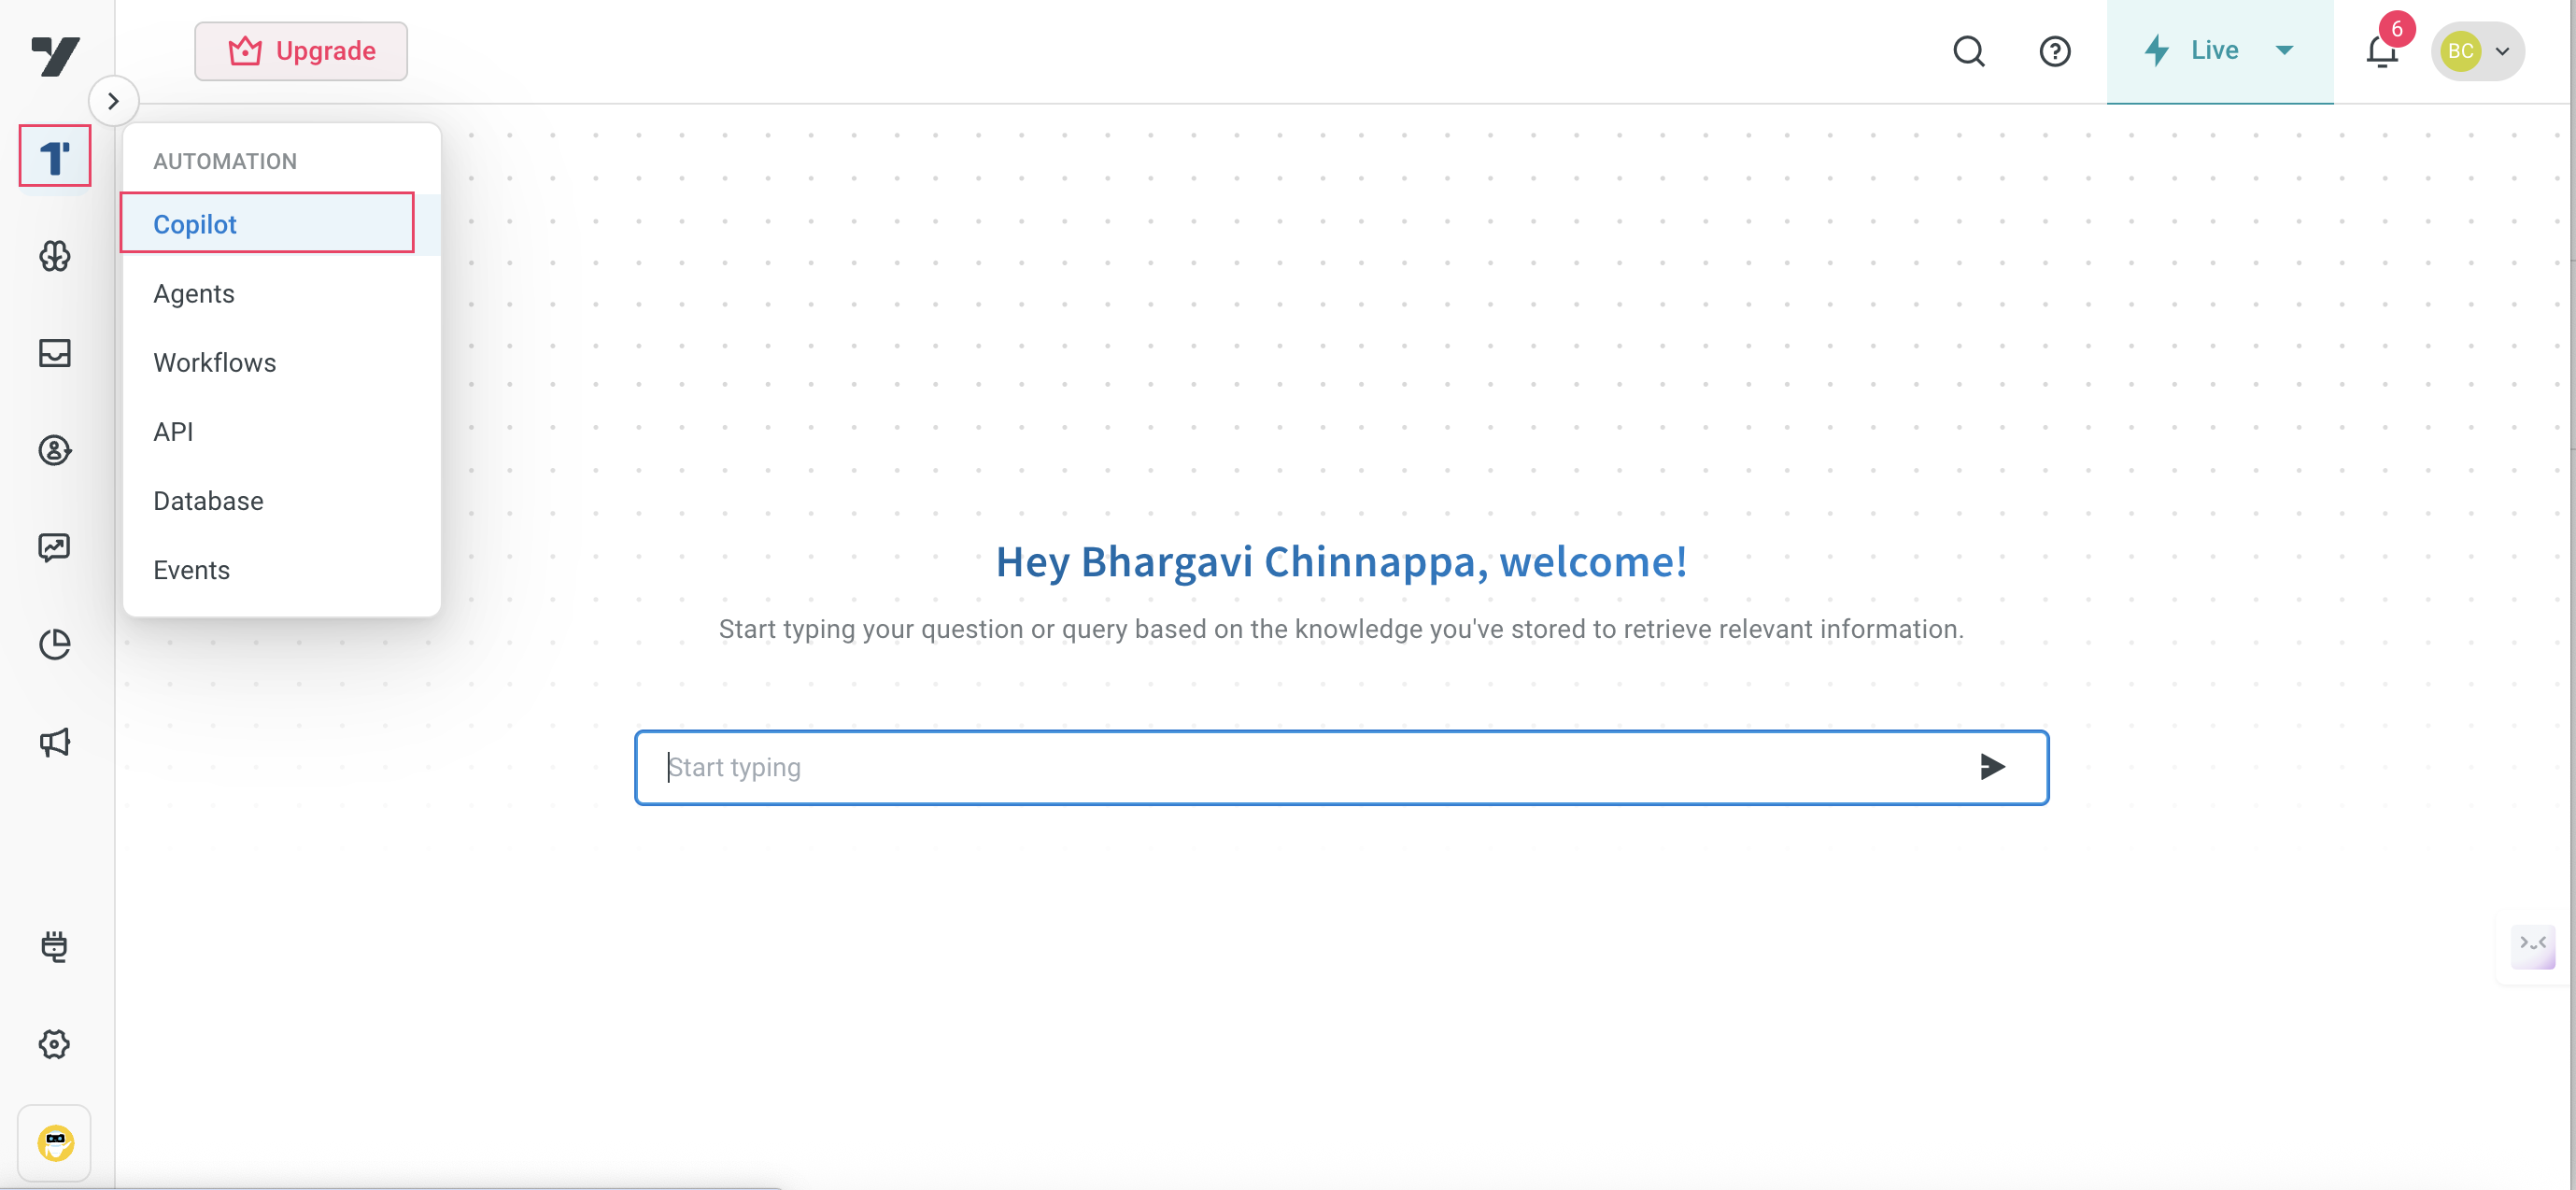This screenshot has height=1190, width=2576.
Task: Open the Live environment dropdown
Action: point(2219,51)
